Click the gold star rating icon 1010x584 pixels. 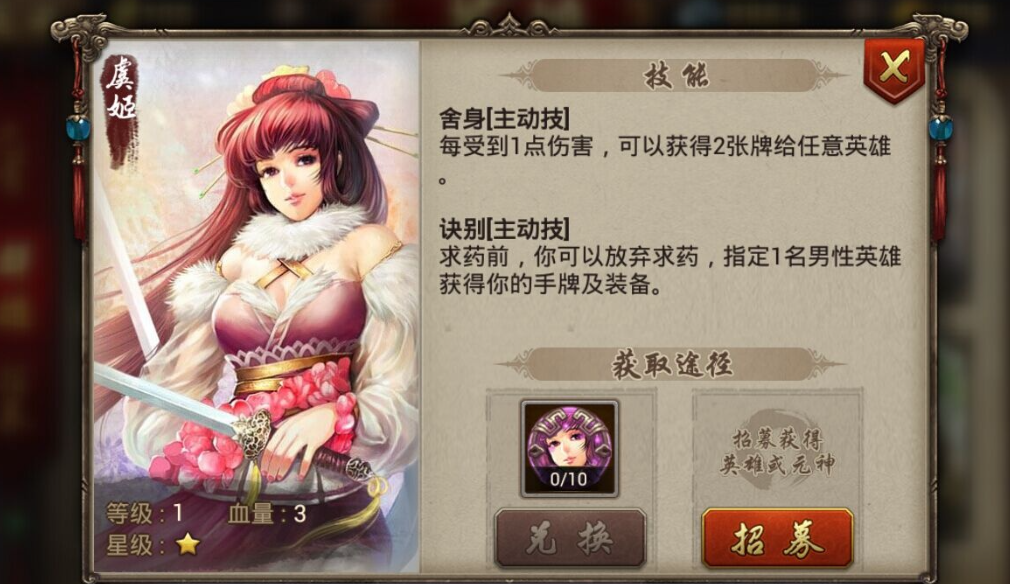(187, 545)
